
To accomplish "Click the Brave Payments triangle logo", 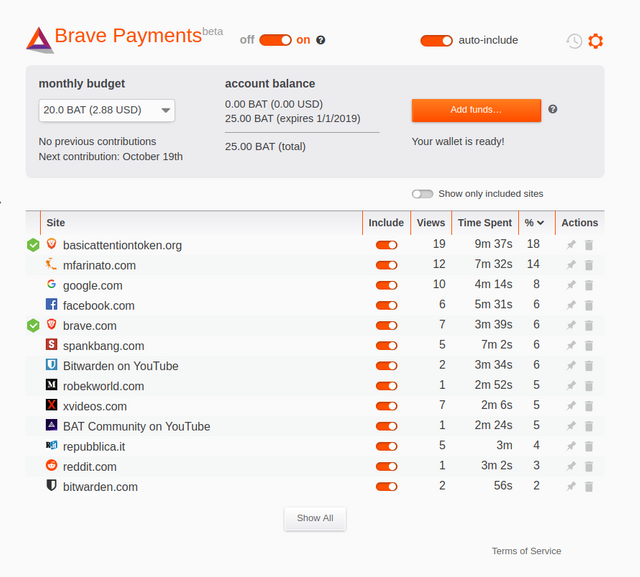I will coord(39,40).
